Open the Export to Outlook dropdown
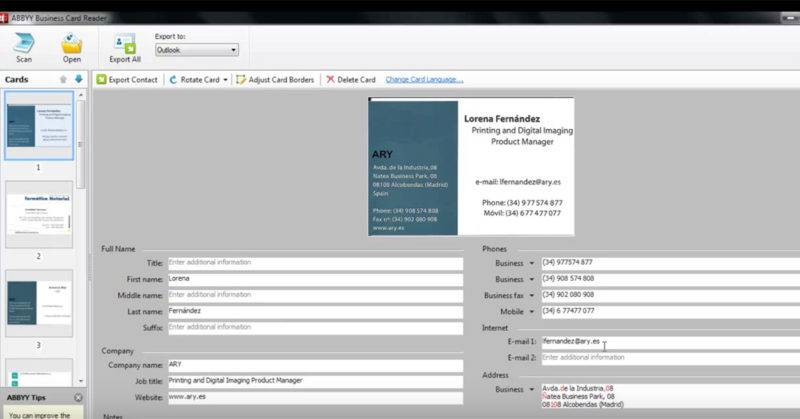 point(196,50)
